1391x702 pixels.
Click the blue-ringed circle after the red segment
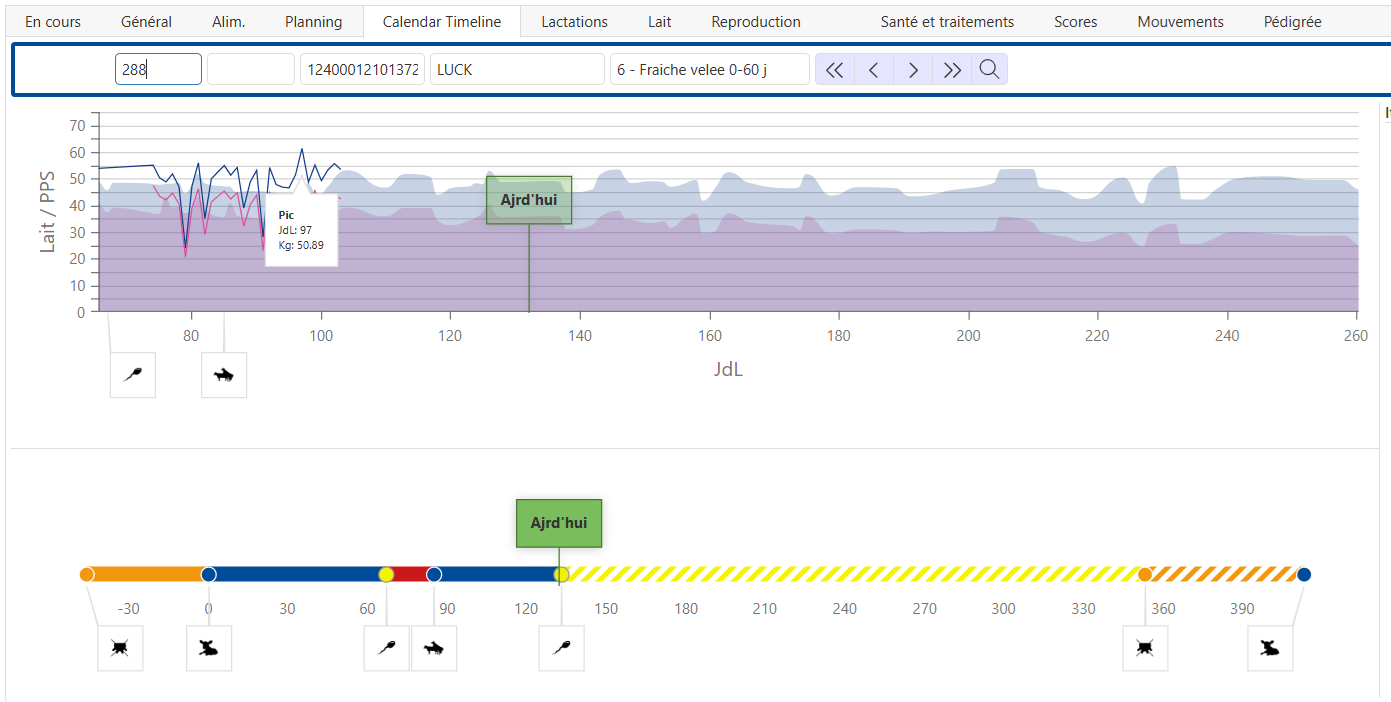[434, 574]
